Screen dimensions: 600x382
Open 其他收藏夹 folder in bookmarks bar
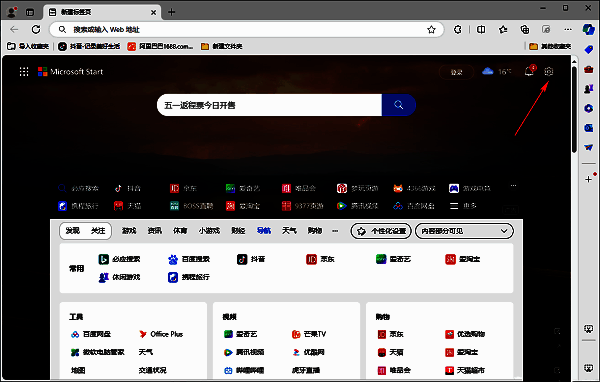pyautogui.click(x=550, y=46)
